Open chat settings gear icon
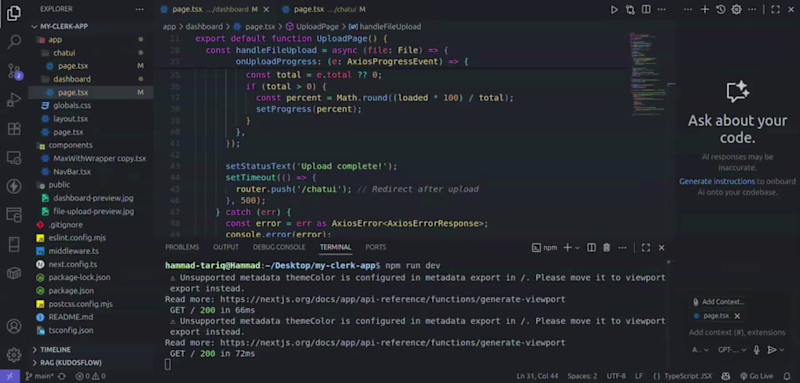Viewport: 800px width, 383px height. click(x=736, y=10)
